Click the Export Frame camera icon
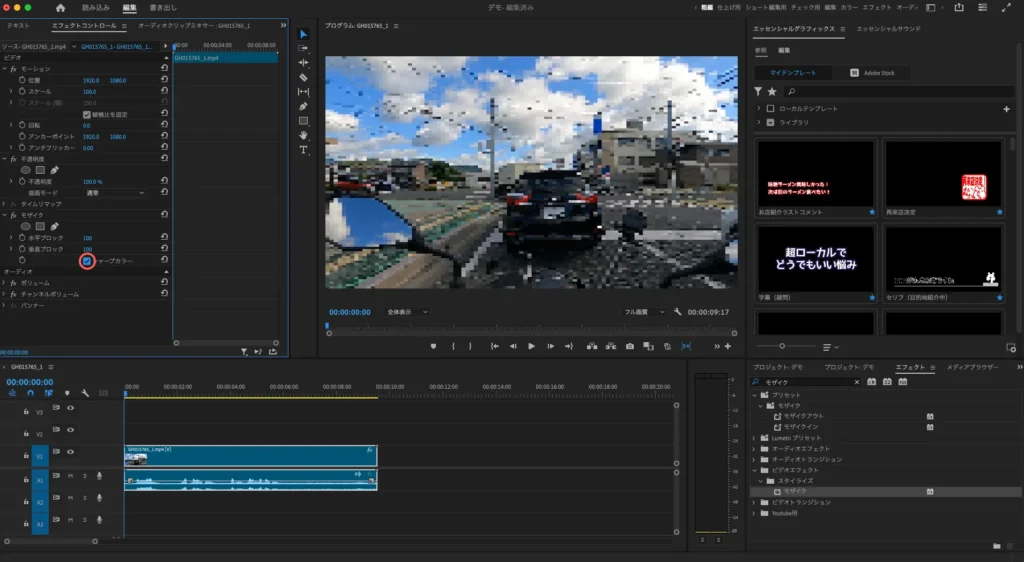Screen dimensions: 1024x562 [629, 346]
